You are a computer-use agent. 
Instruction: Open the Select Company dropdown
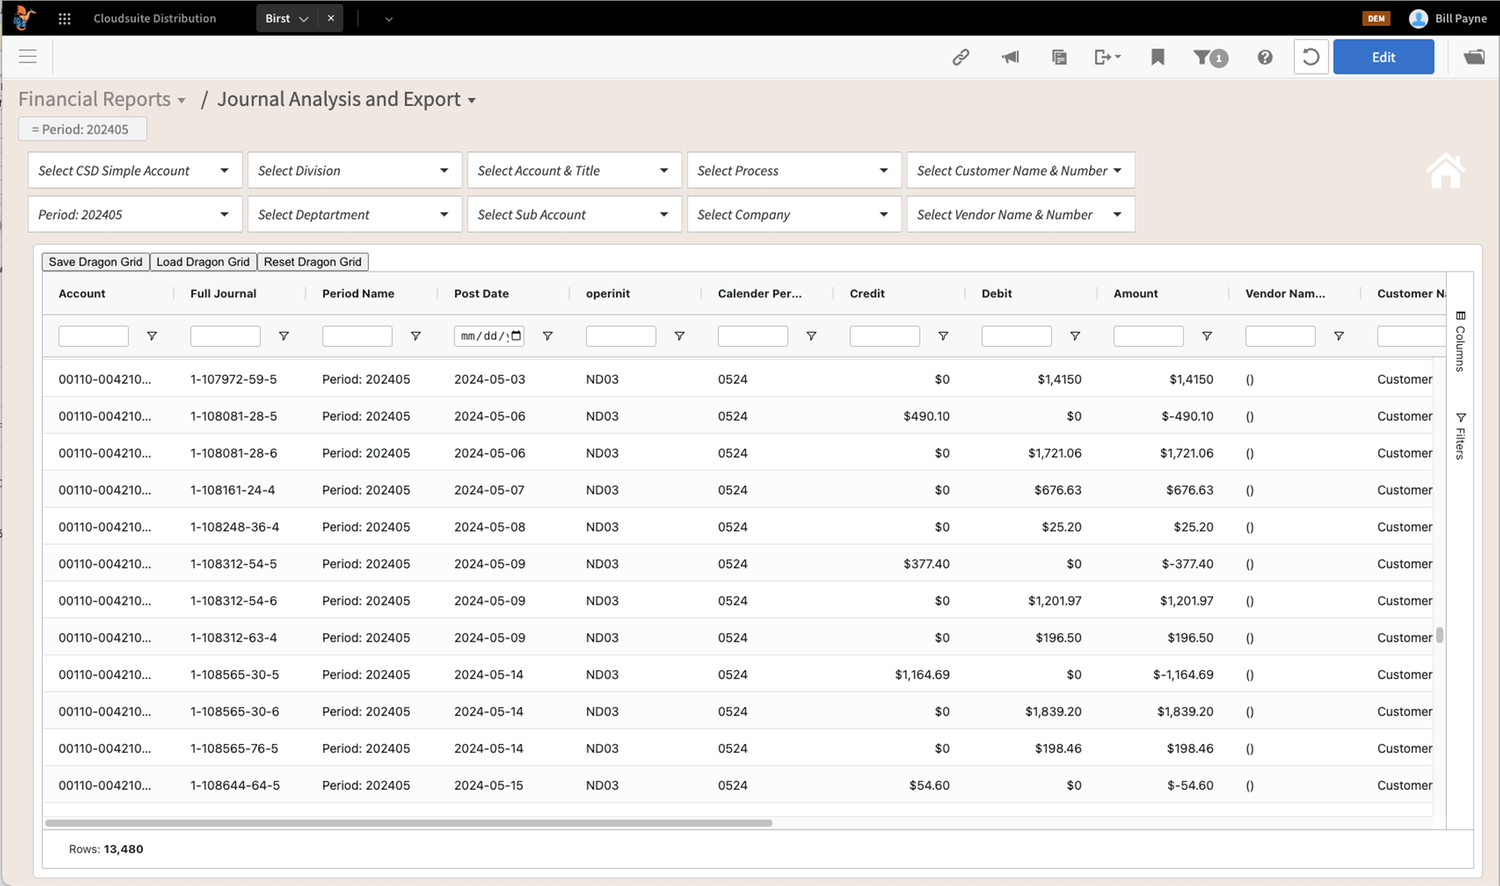click(793, 214)
